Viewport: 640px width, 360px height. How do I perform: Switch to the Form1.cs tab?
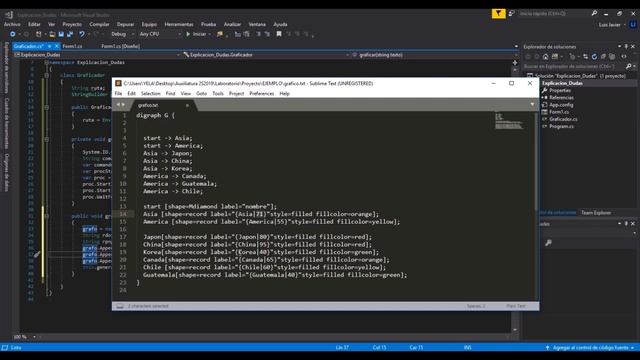coord(72,46)
